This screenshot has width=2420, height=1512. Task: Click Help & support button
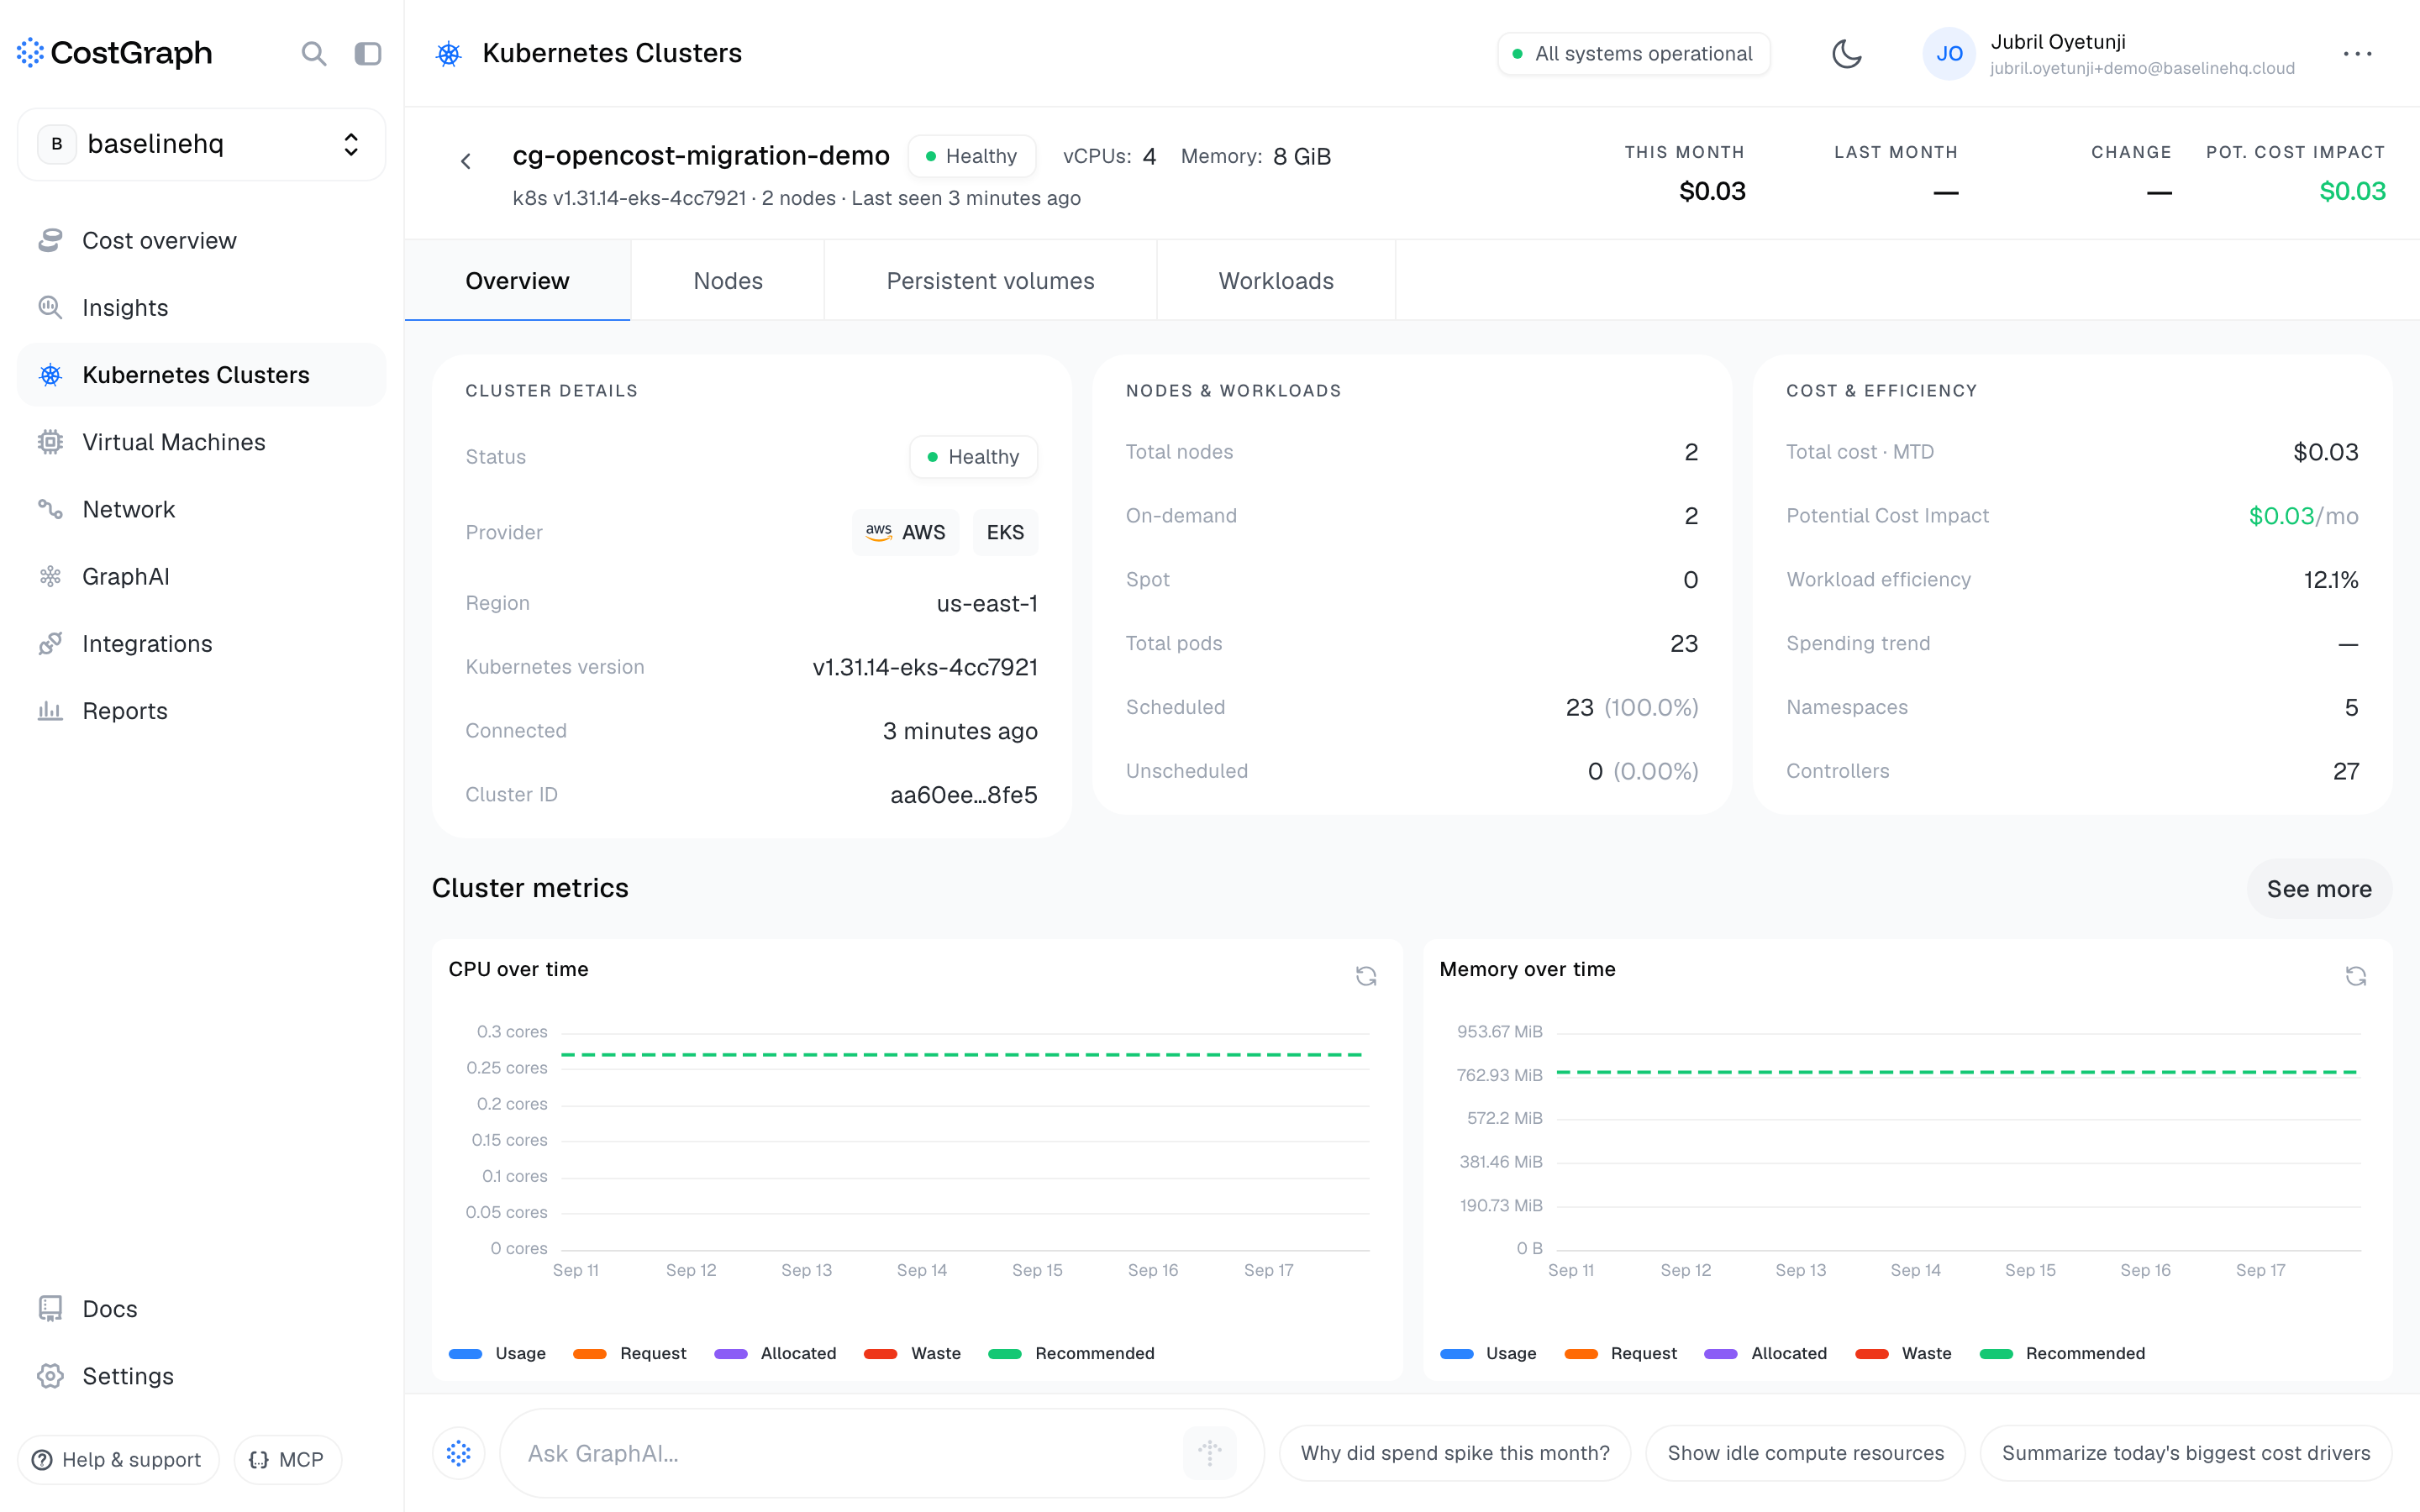click(x=118, y=1459)
